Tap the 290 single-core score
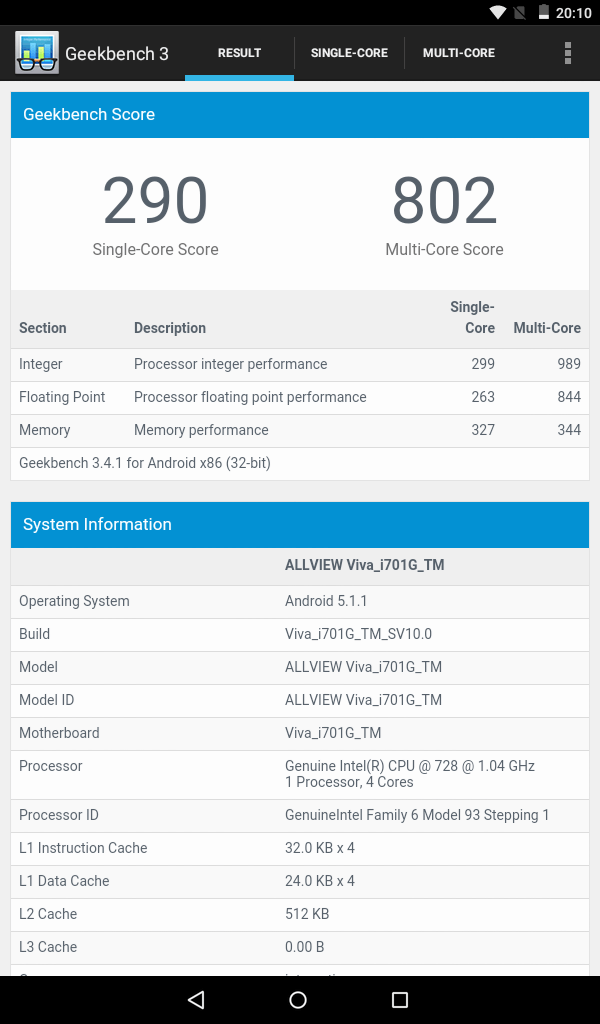The image size is (600, 1024). point(155,200)
